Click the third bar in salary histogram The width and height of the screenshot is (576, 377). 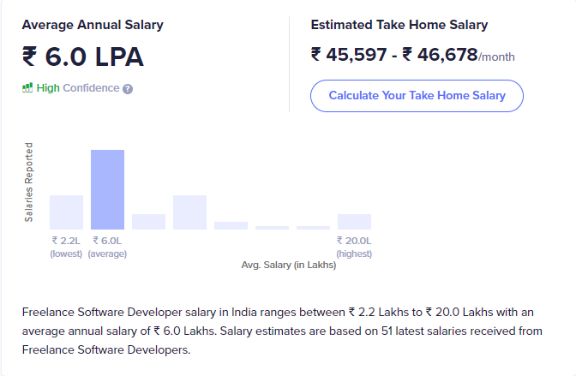click(148, 221)
